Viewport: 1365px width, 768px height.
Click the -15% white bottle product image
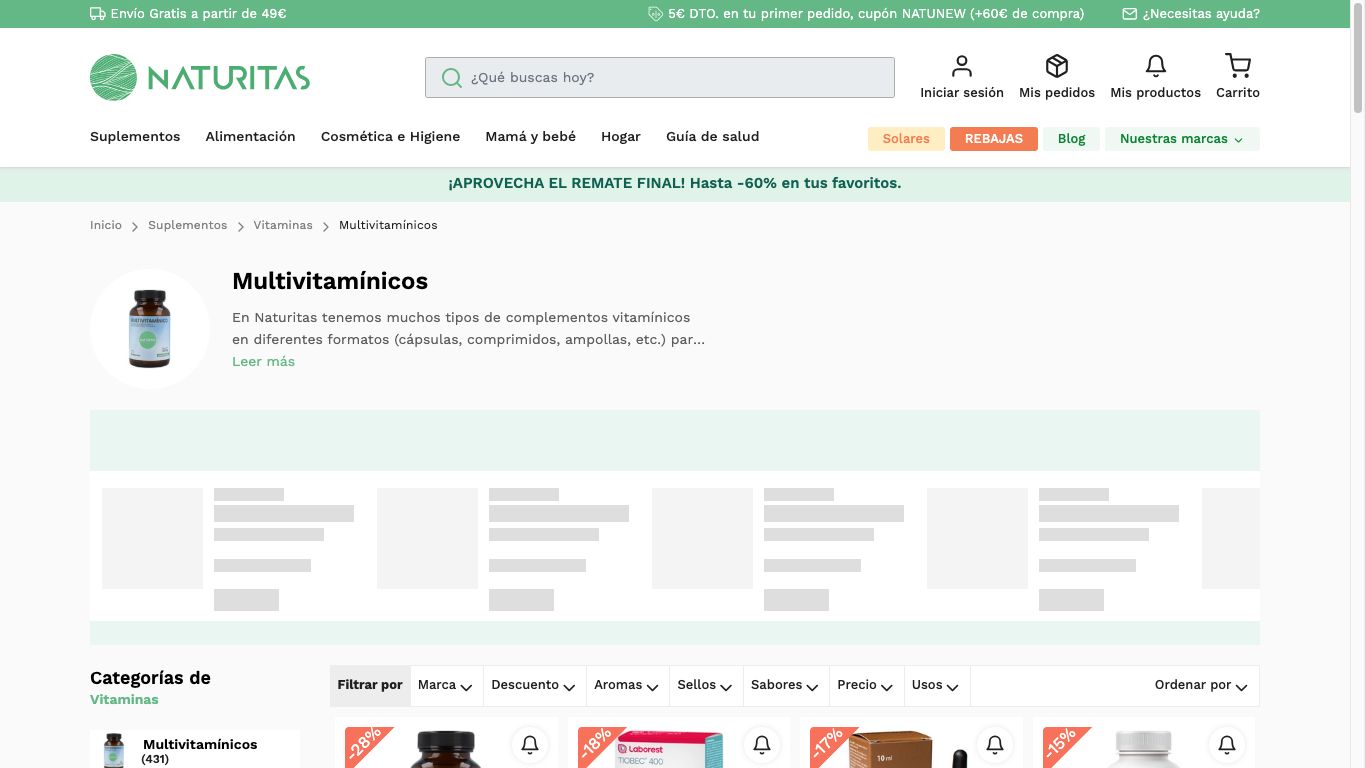tap(1143, 750)
